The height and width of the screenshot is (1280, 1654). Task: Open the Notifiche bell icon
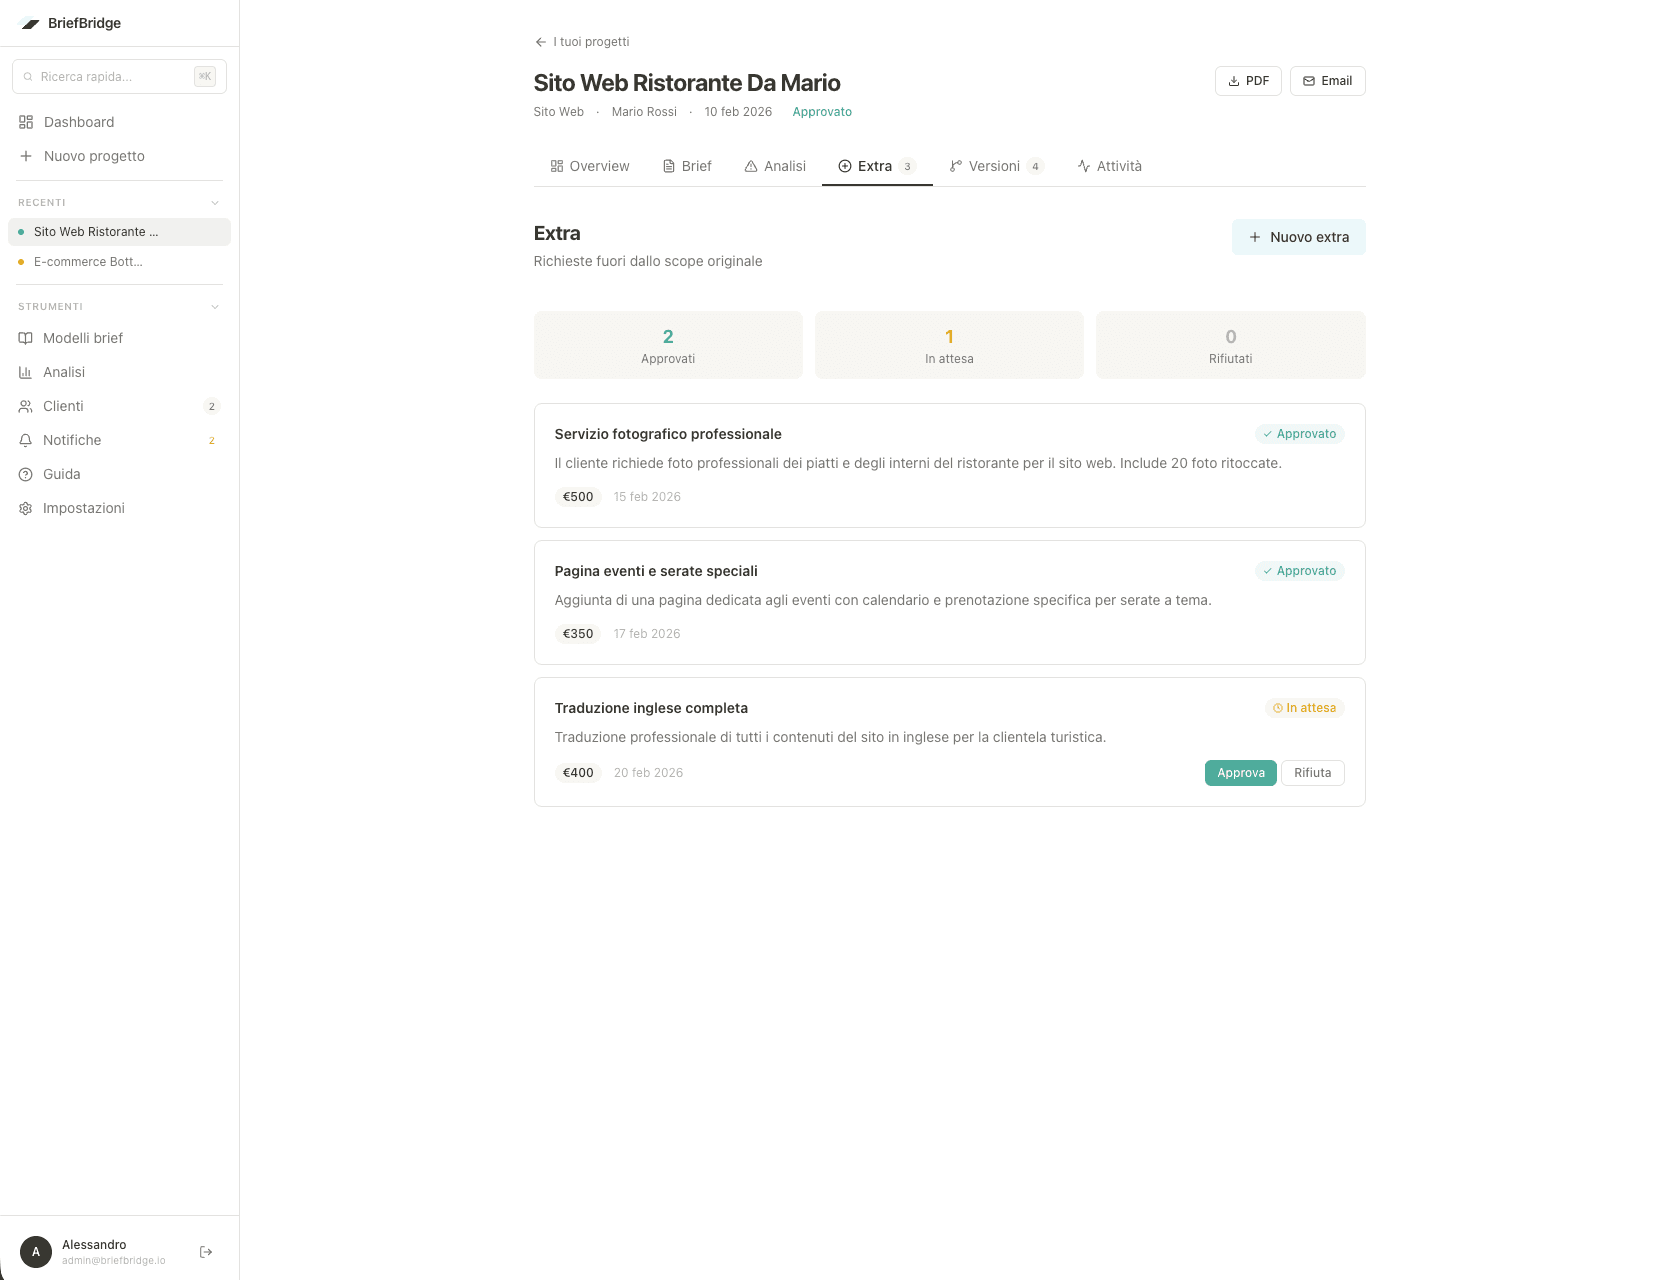25,440
